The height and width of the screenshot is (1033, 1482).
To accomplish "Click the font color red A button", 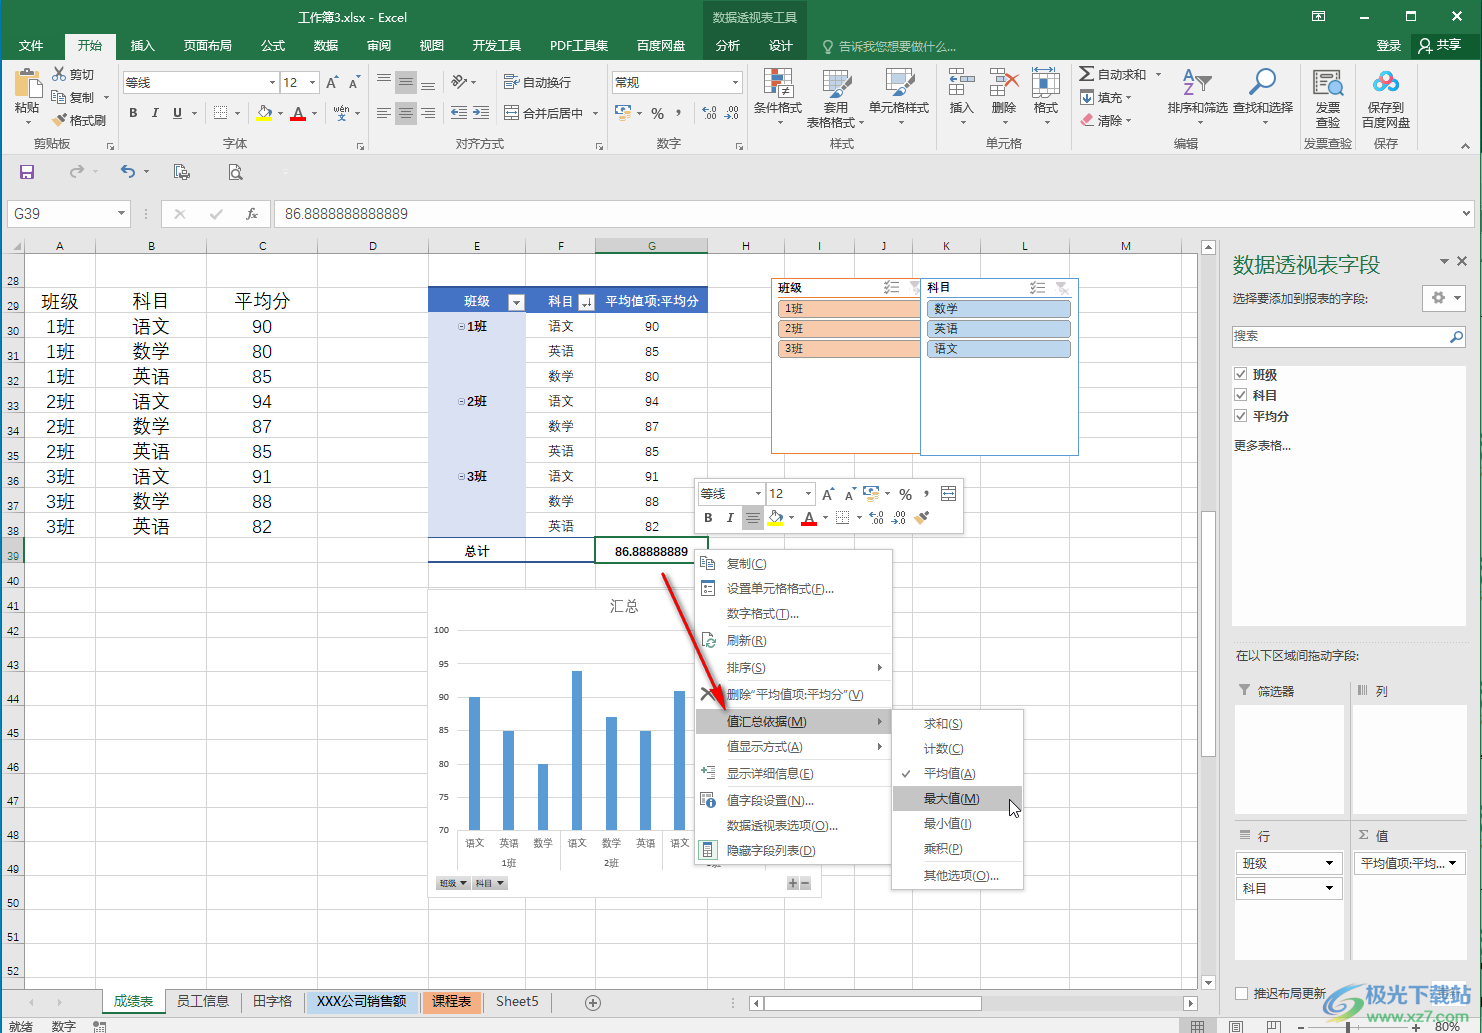I will pos(297,114).
